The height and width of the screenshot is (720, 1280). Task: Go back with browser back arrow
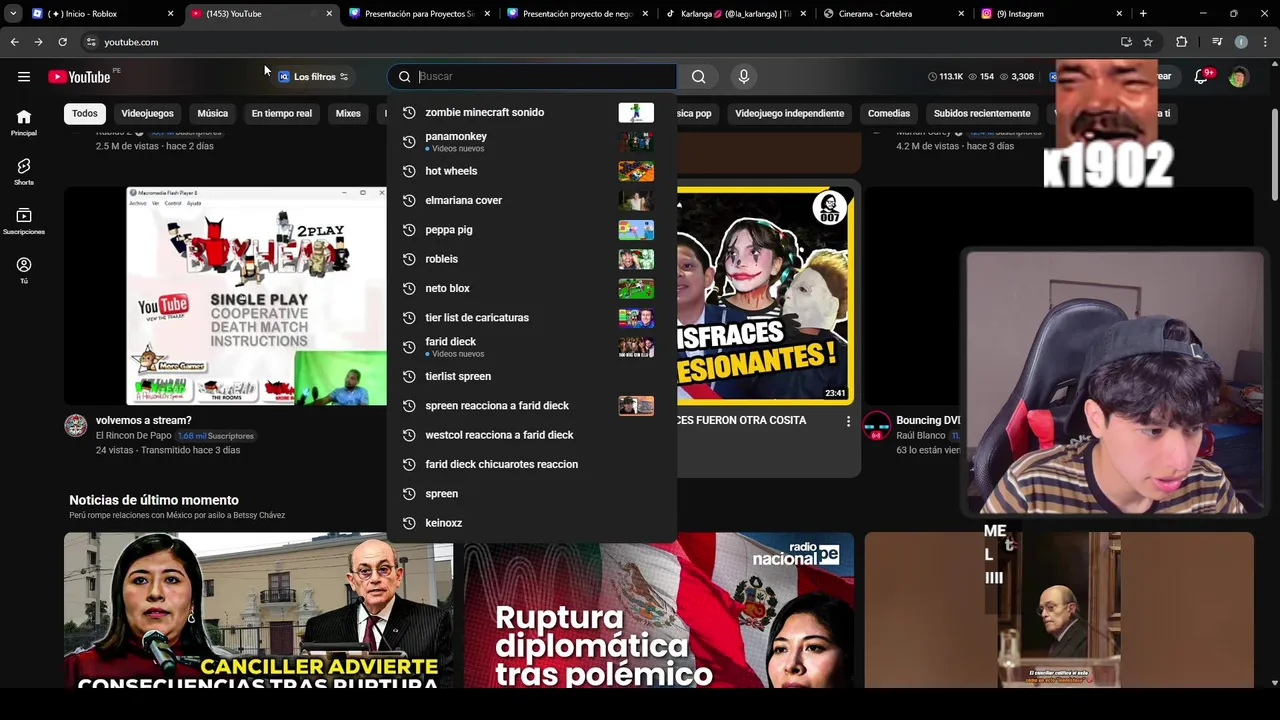[x=14, y=42]
